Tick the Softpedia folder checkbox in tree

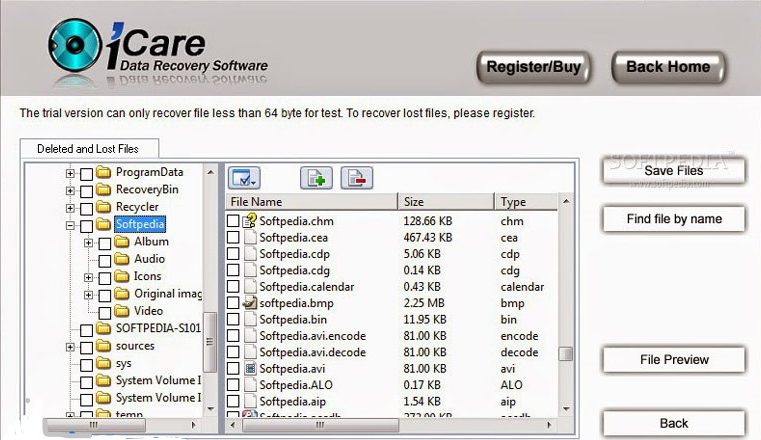click(86, 226)
